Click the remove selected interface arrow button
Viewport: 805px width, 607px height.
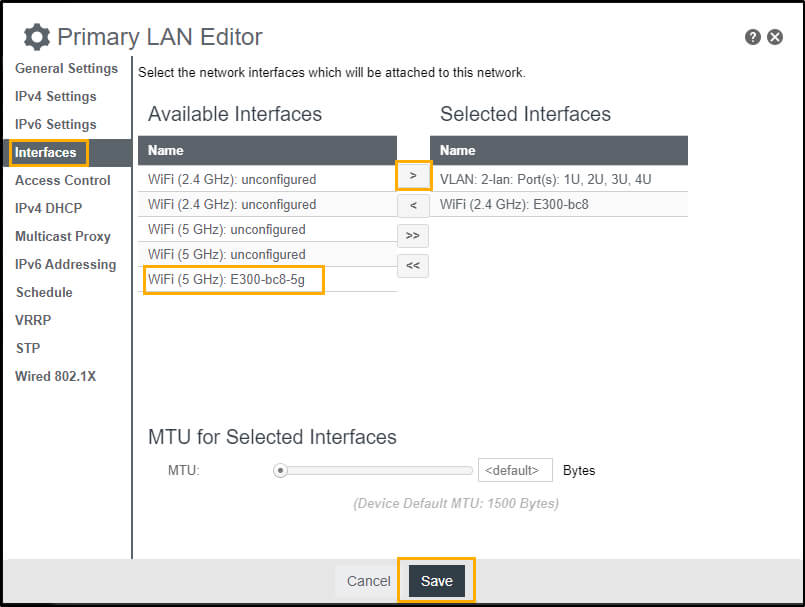click(413, 206)
